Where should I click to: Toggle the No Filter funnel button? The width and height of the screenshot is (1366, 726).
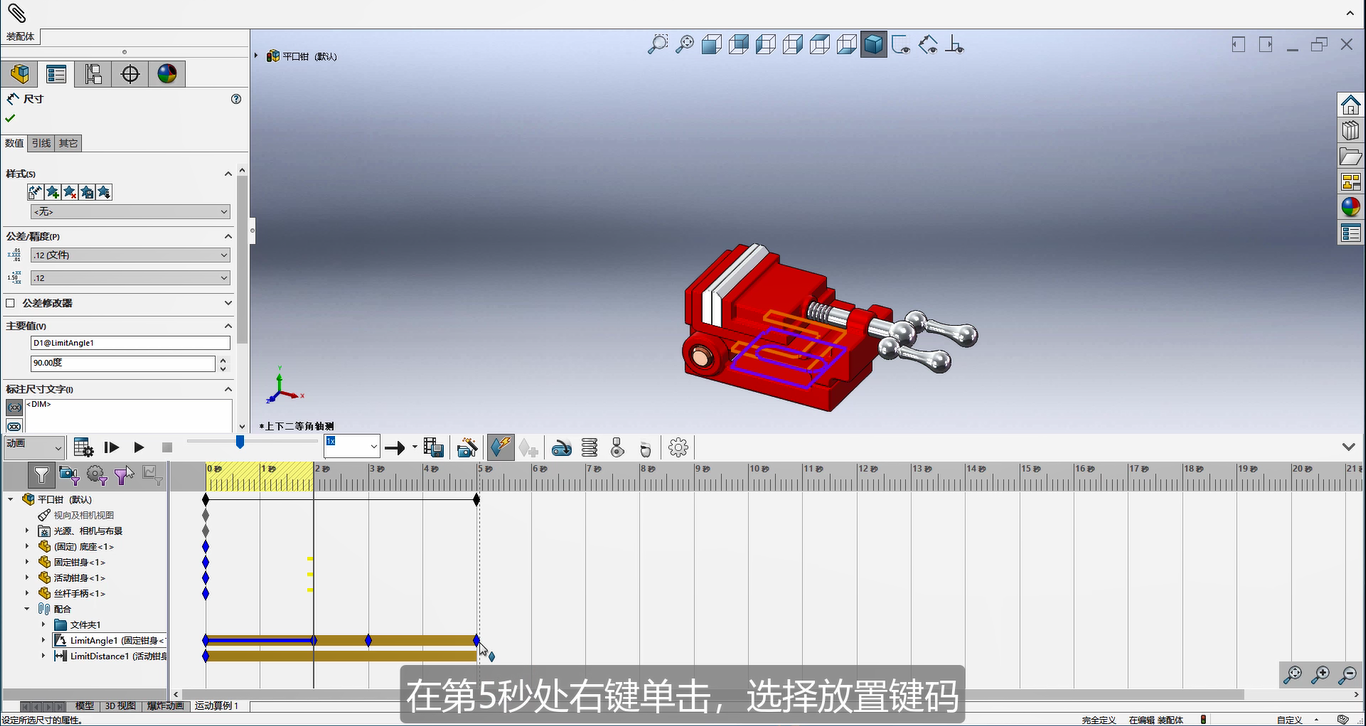pos(41,475)
